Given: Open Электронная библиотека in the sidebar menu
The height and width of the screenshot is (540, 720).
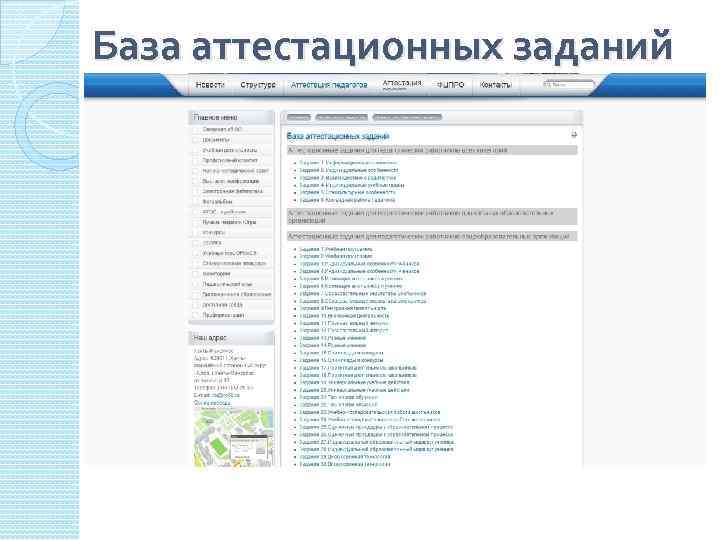Looking at the screenshot, I should pos(232,191).
